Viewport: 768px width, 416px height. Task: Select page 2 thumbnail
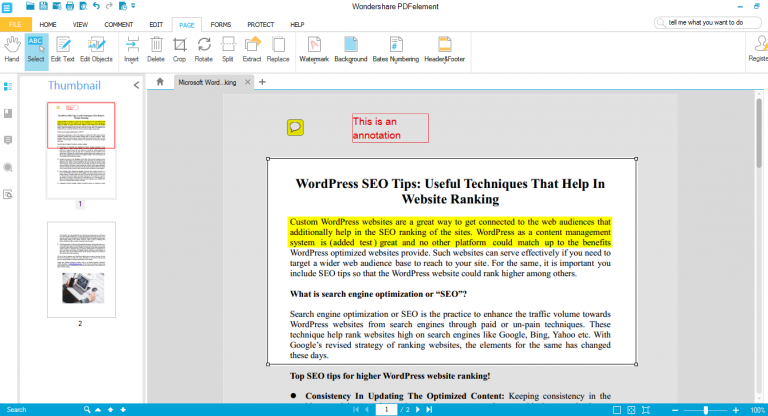pos(81,269)
